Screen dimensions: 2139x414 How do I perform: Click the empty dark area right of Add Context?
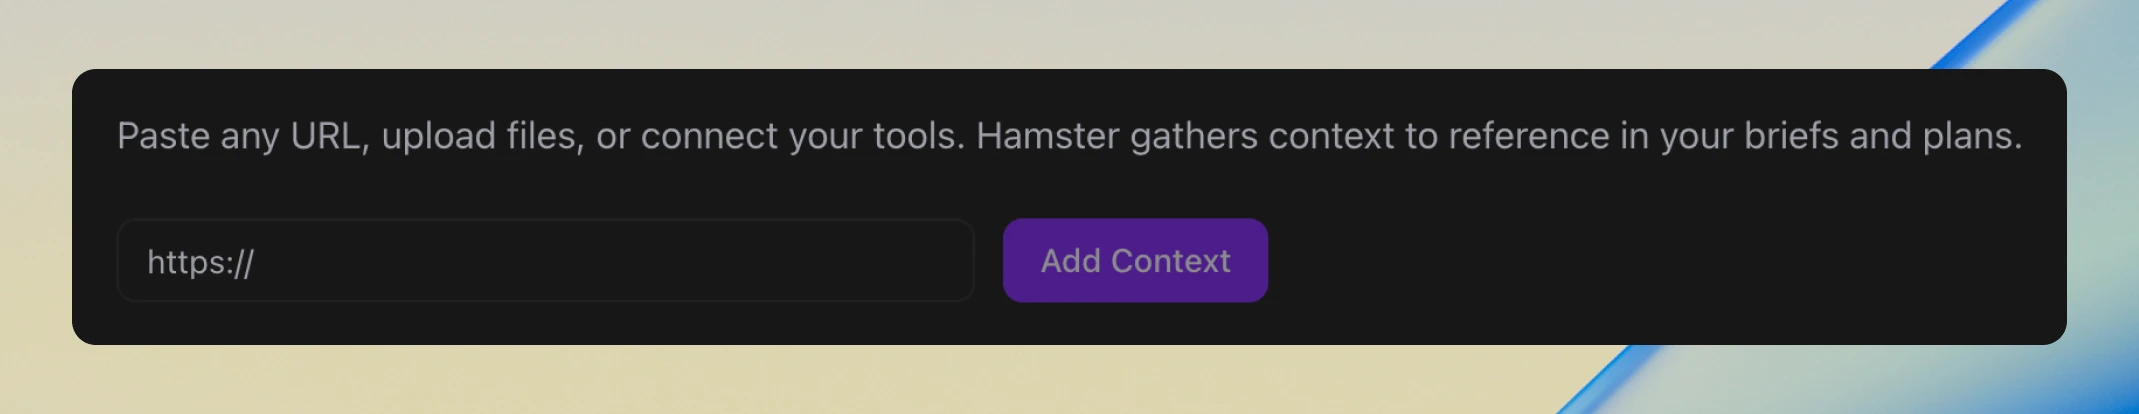tap(1650, 260)
